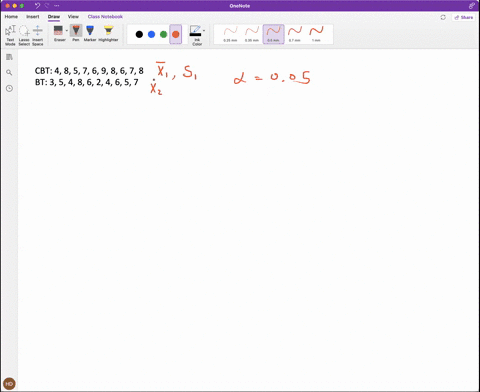The width and height of the screenshot is (480, 392).
Task: Set pen thickness to 0.7 mm
Action: [295, 34]
